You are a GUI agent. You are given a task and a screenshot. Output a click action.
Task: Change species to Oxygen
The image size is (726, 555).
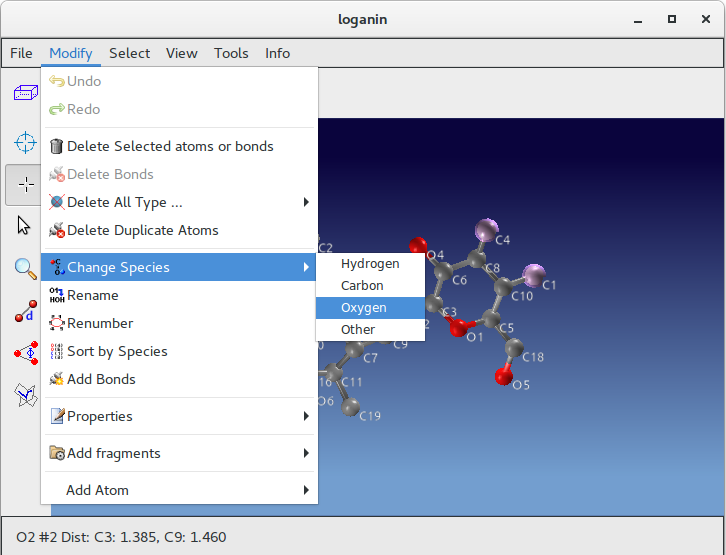(x=370, y=308)
